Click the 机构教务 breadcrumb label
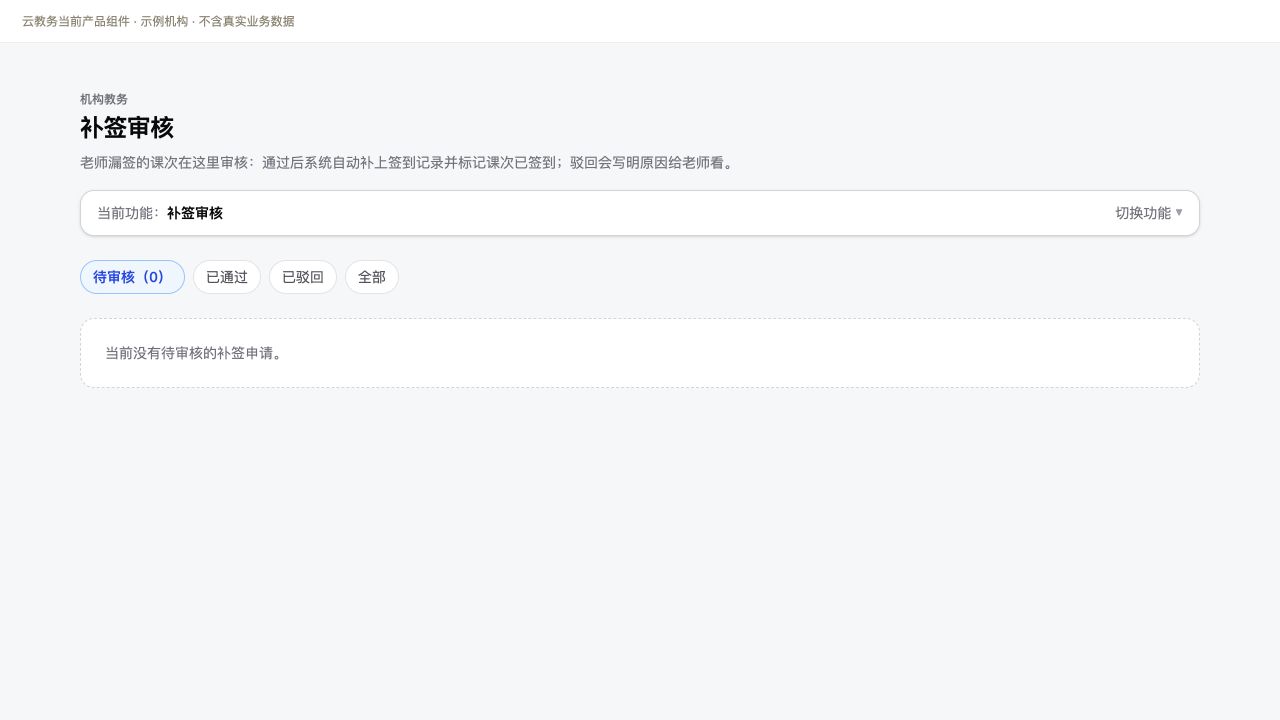This screenshot has height=720, width=1280. pyautogui.click(x=104, y=99)
